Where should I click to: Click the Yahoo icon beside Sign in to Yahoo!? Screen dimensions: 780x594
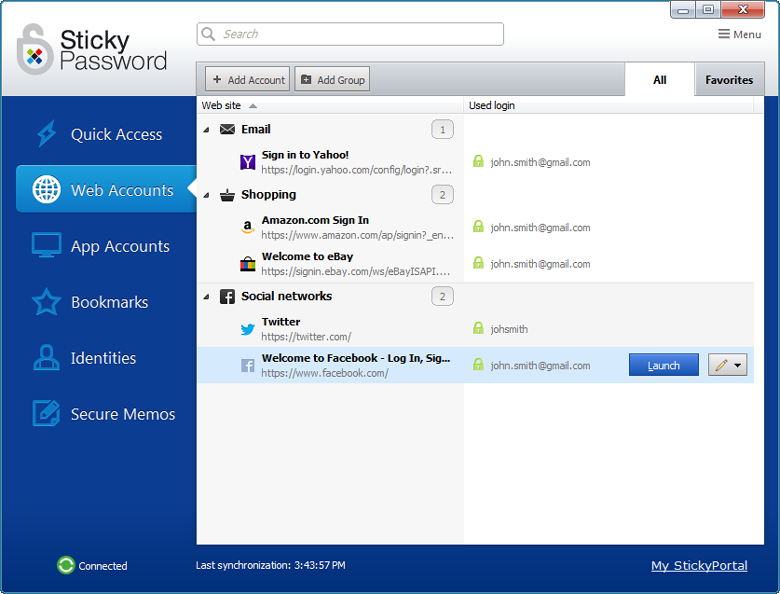pos(247,162)
